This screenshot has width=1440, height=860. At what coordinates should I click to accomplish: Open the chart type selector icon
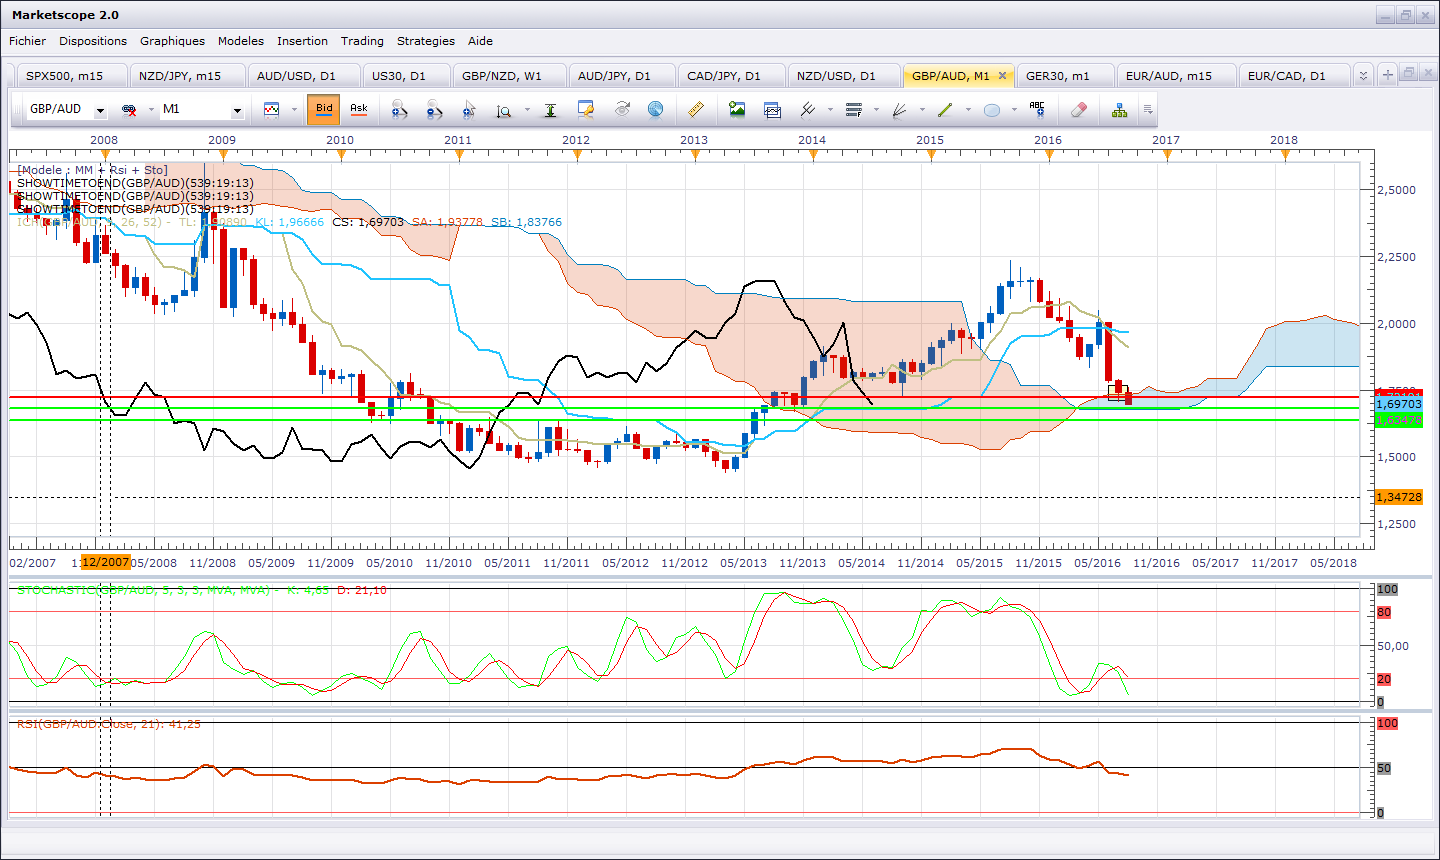pos(272,109)
